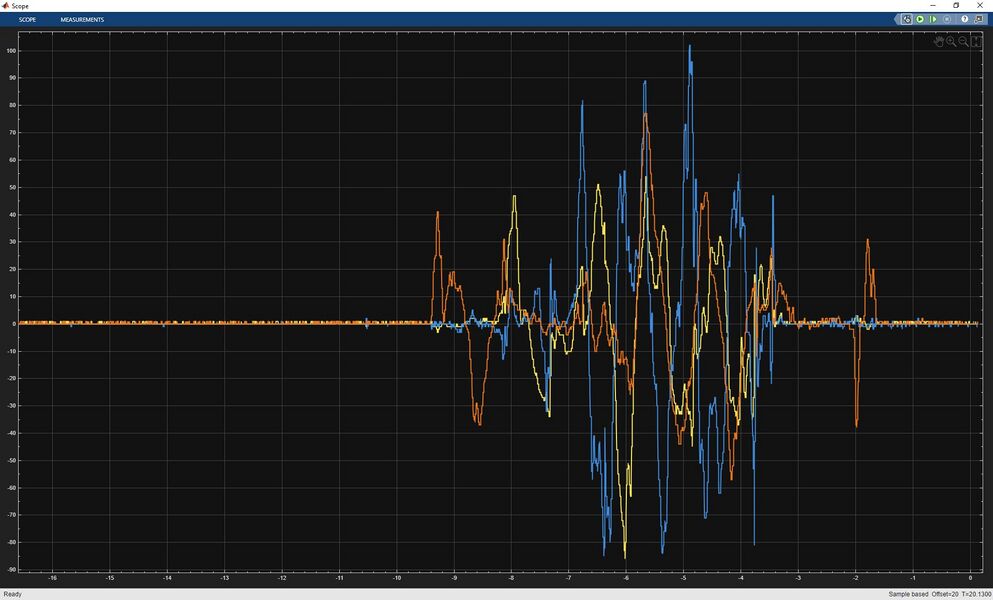Open the MEASUREMENTS tab
Image resolution: width=993 pixels, height=600 pixels.
(82, 20)
